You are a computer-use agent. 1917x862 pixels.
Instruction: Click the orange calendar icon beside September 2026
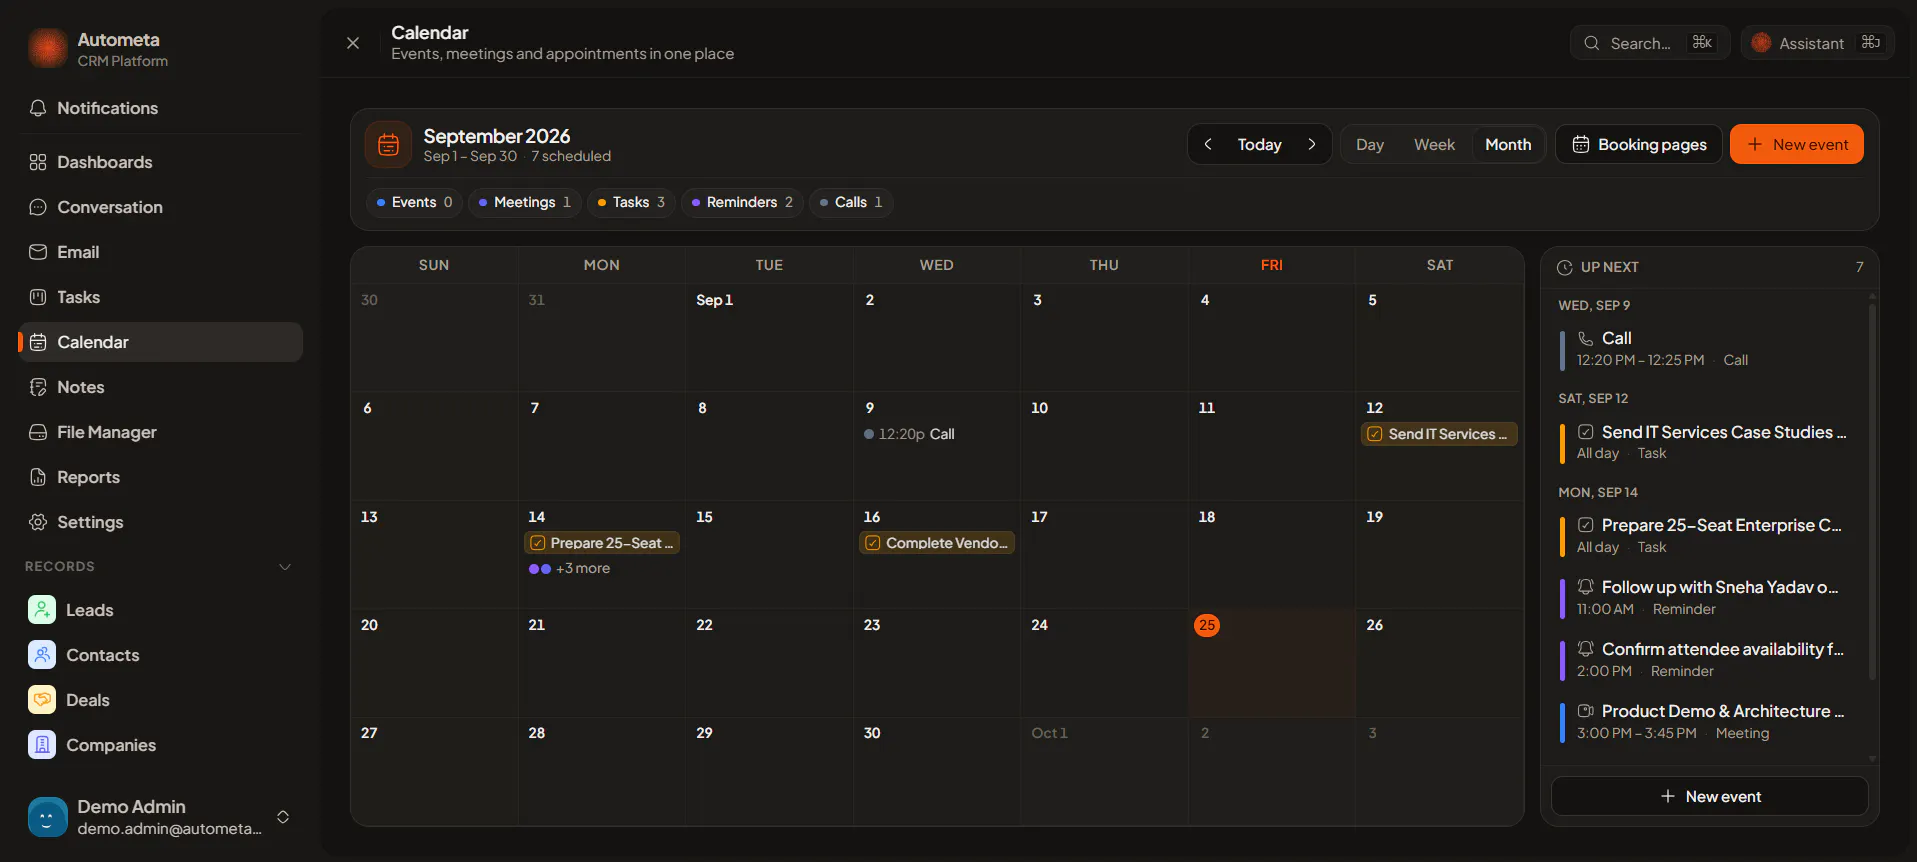[x=389, y=145]
